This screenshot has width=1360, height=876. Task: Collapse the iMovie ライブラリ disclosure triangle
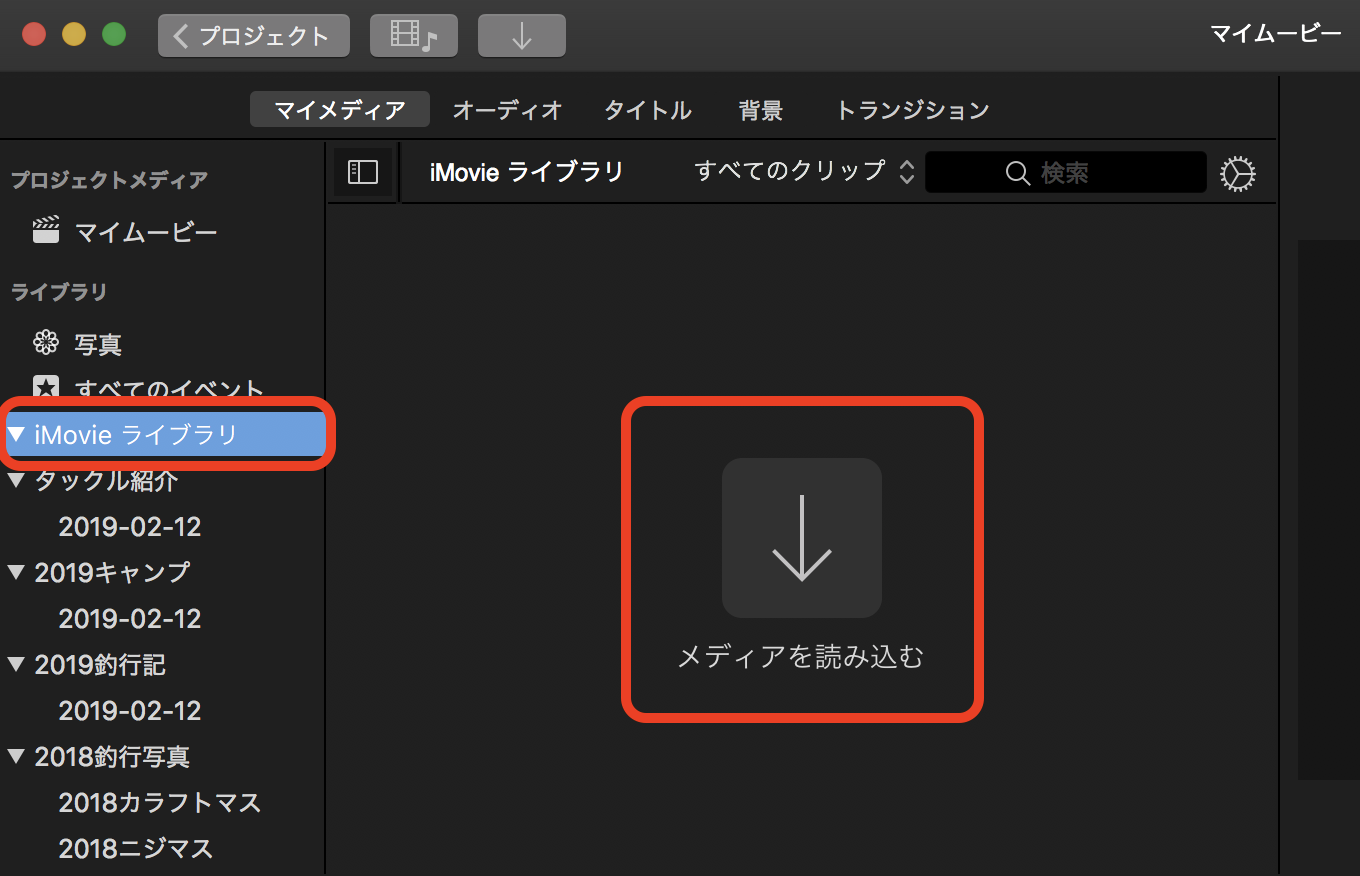tap(16, 434)
